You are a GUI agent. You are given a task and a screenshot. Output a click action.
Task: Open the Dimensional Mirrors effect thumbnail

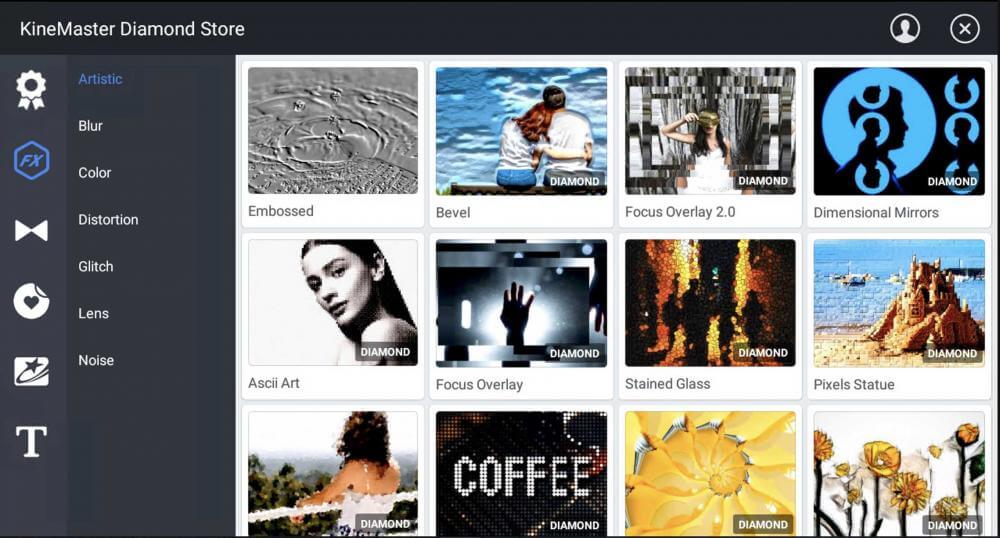pos(899,131)
